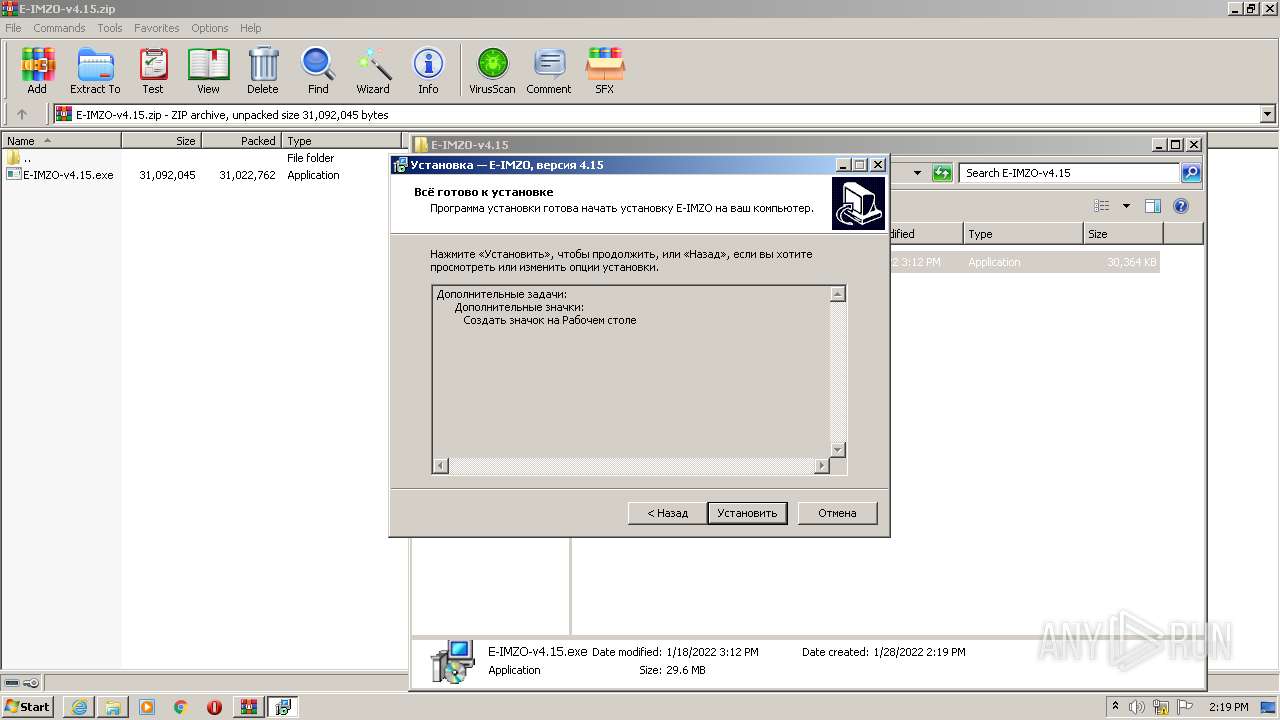This screenshot has width=1280, height=720.
Task: Click the Explorer search magnifier button
Action: pyautogui.click(x=1191, y=173)
